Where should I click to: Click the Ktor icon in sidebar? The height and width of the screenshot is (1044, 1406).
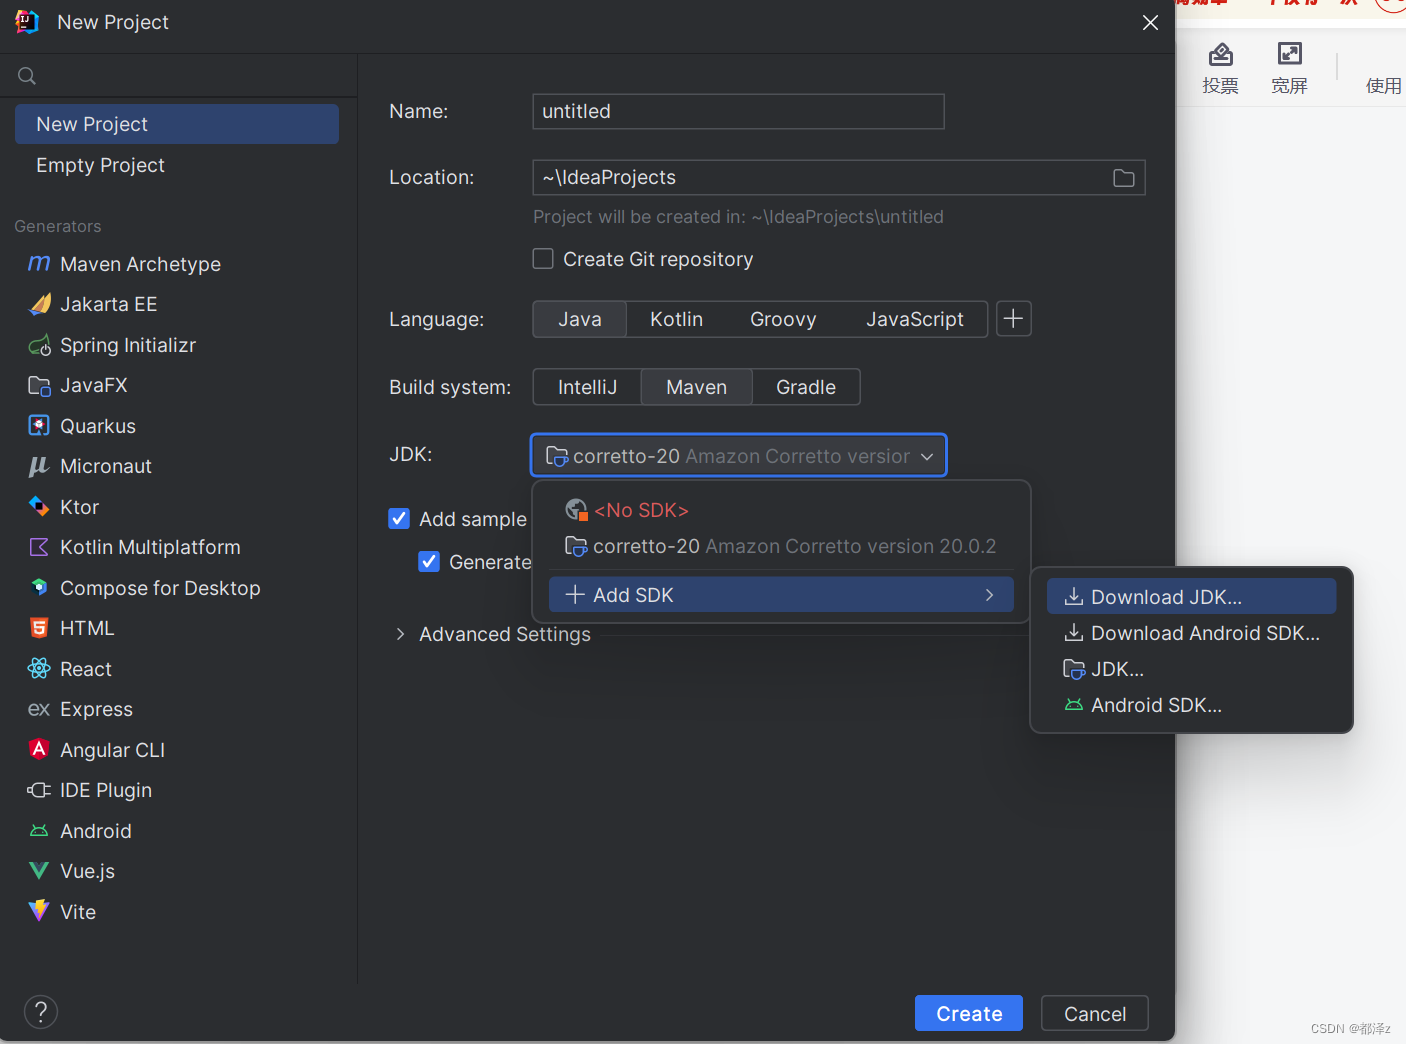pyautogui.click(x=38, y=506)
